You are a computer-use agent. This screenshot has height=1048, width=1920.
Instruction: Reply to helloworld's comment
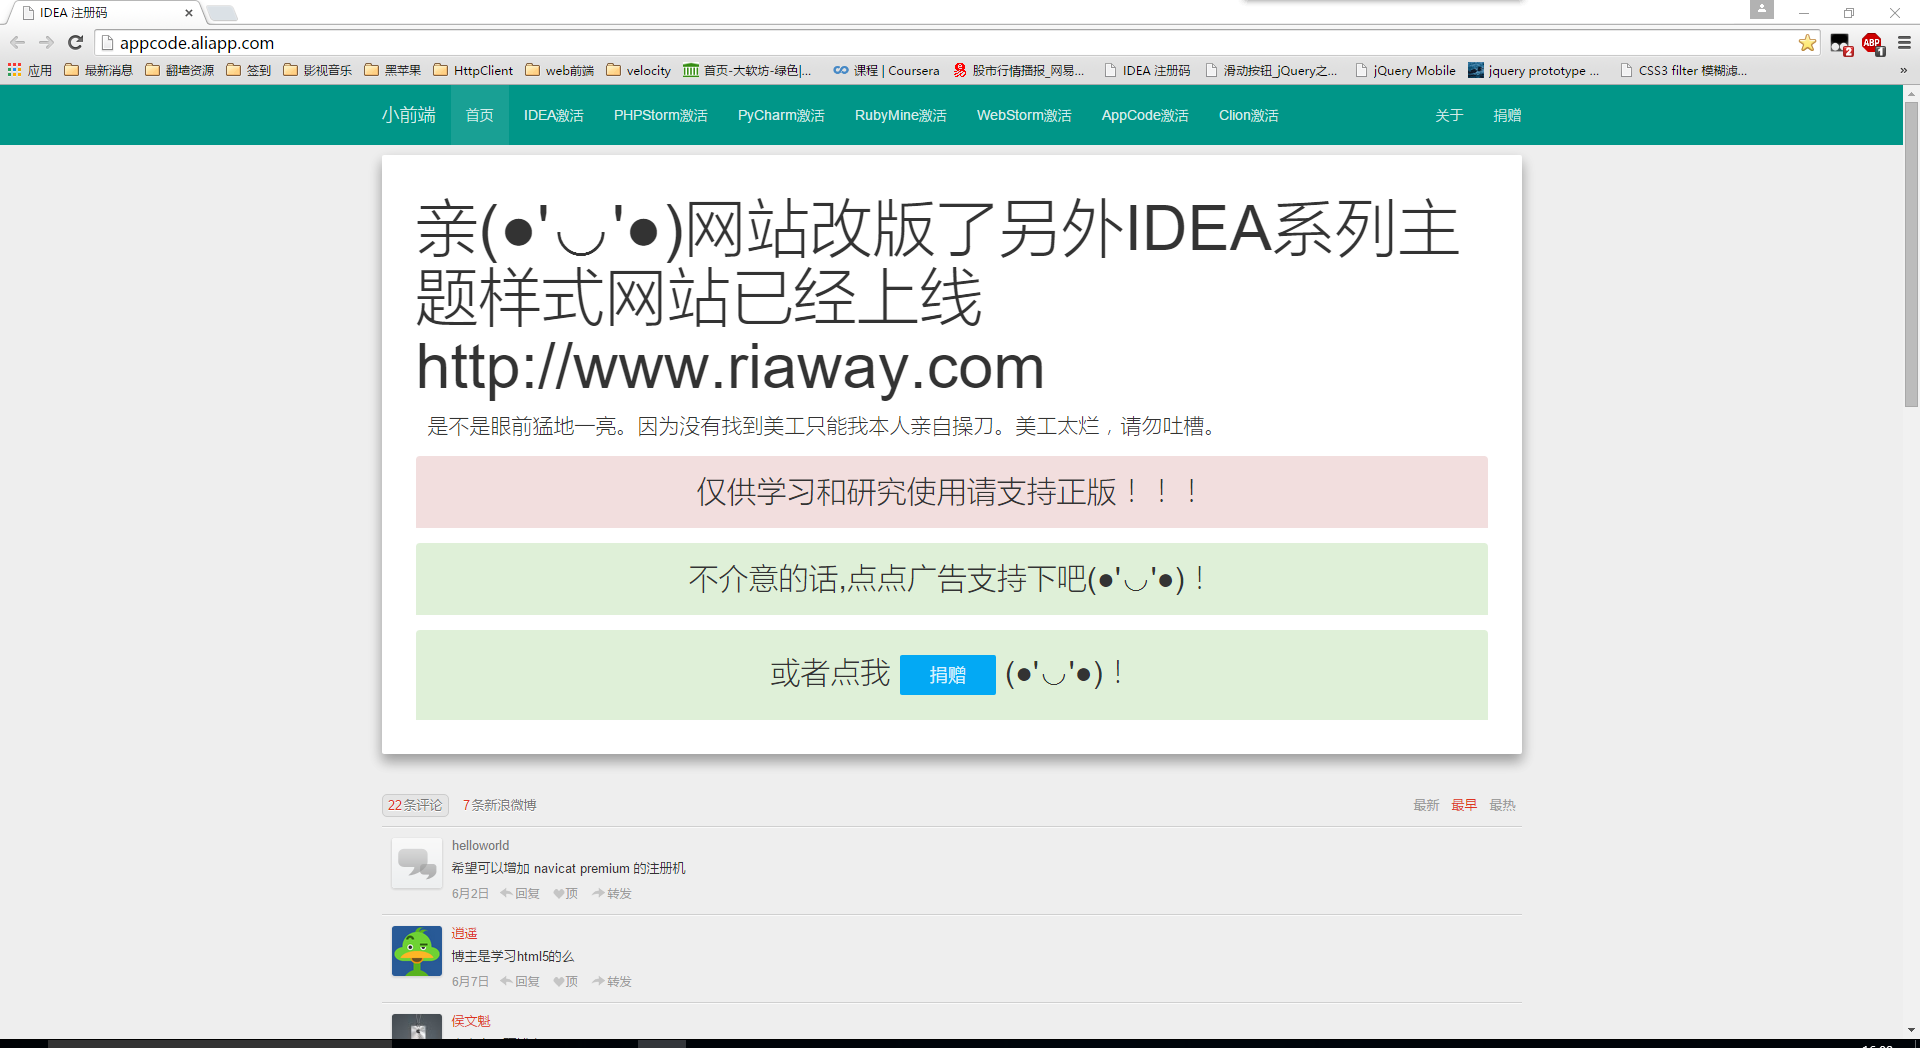(x=520, y=894)
